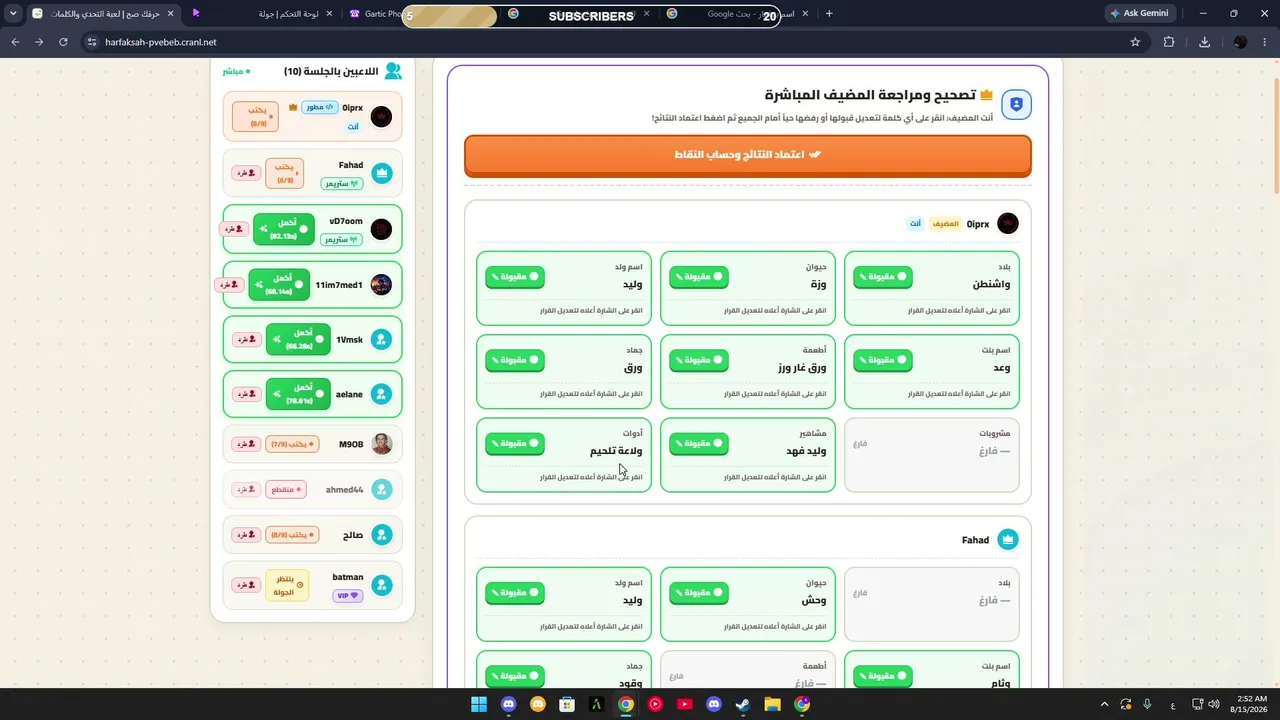The image size is (1280, 720).
Task: Bookmark this page with the star icon
Action: (x=1135, y=42)
